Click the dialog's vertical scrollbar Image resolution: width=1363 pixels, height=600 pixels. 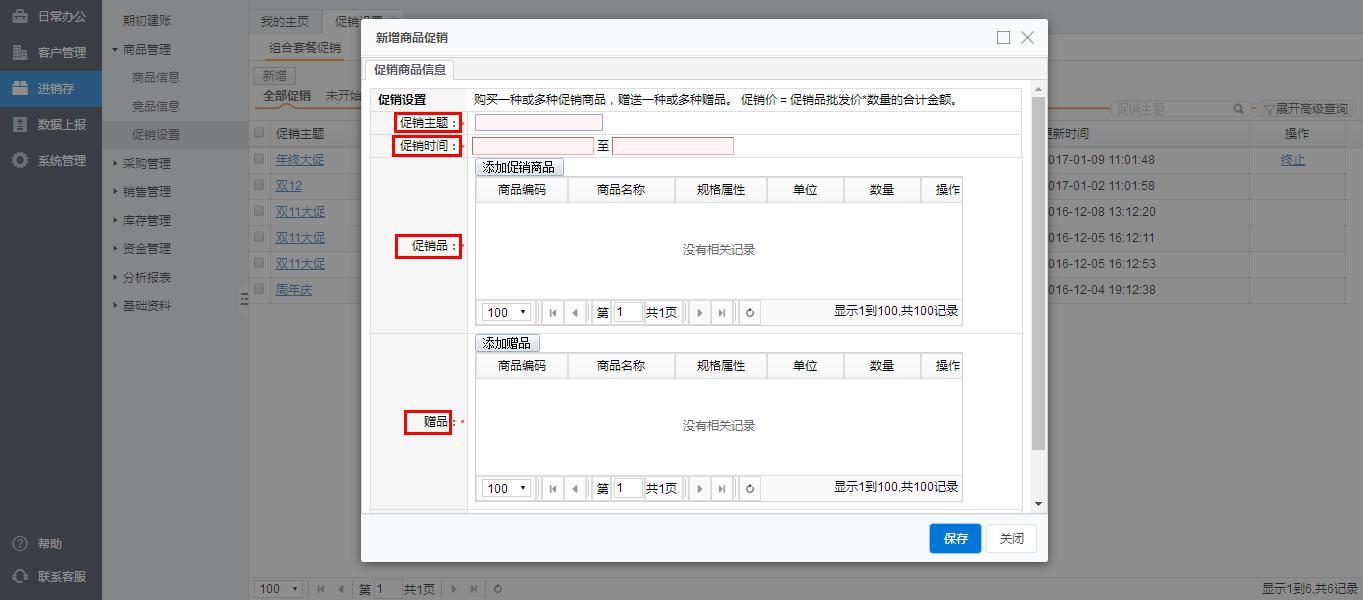[x=1038, y=270]
